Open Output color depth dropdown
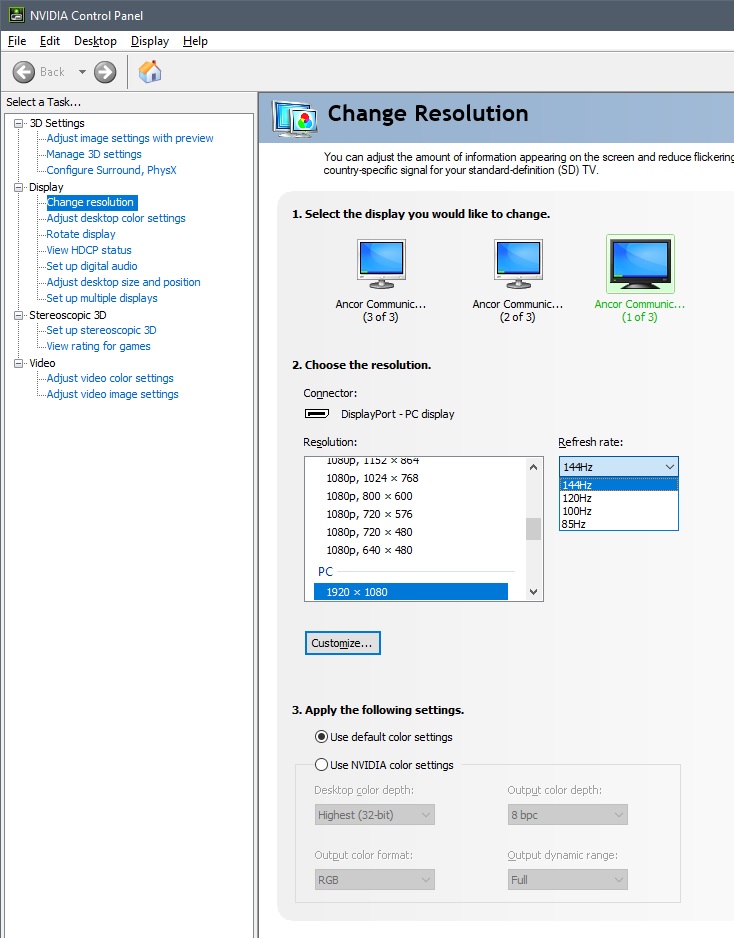Image resolution: width=734 pixels, height=938 pixels. click(568, 815)
